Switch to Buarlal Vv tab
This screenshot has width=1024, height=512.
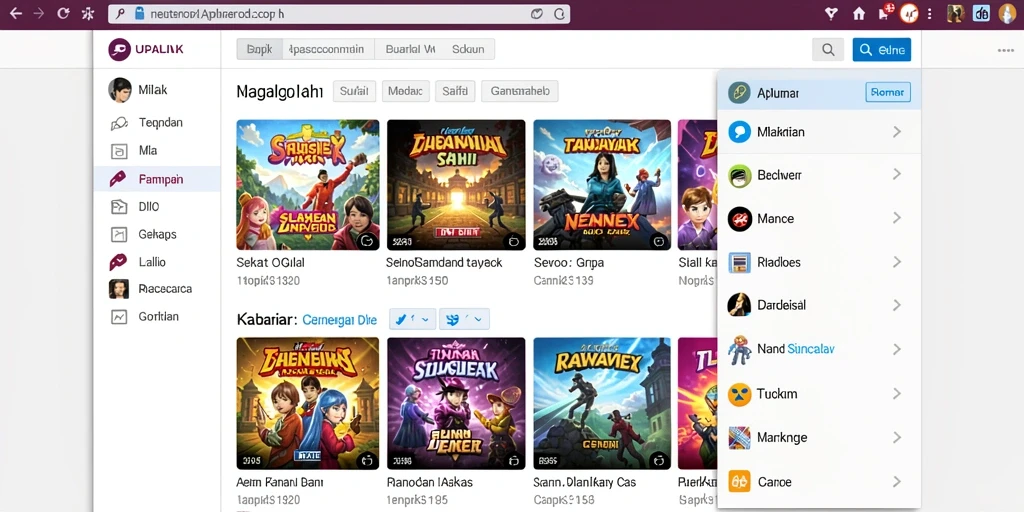pos(409,49)
